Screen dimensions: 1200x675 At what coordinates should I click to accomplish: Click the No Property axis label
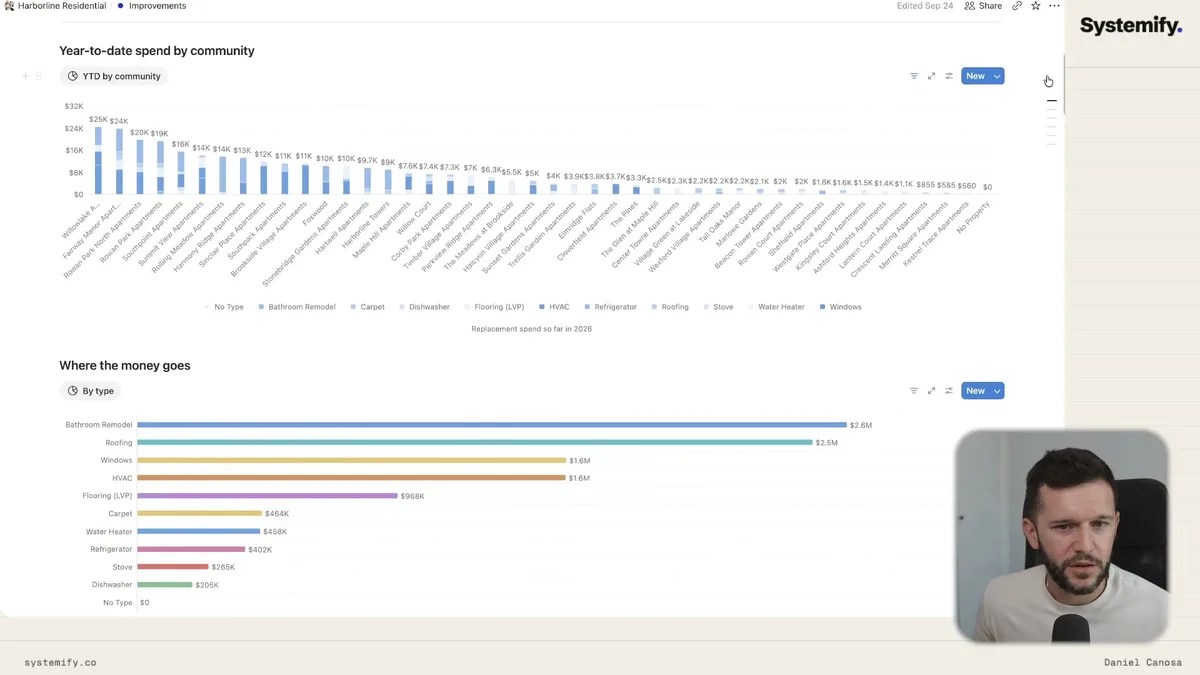[x=973, y=217]
